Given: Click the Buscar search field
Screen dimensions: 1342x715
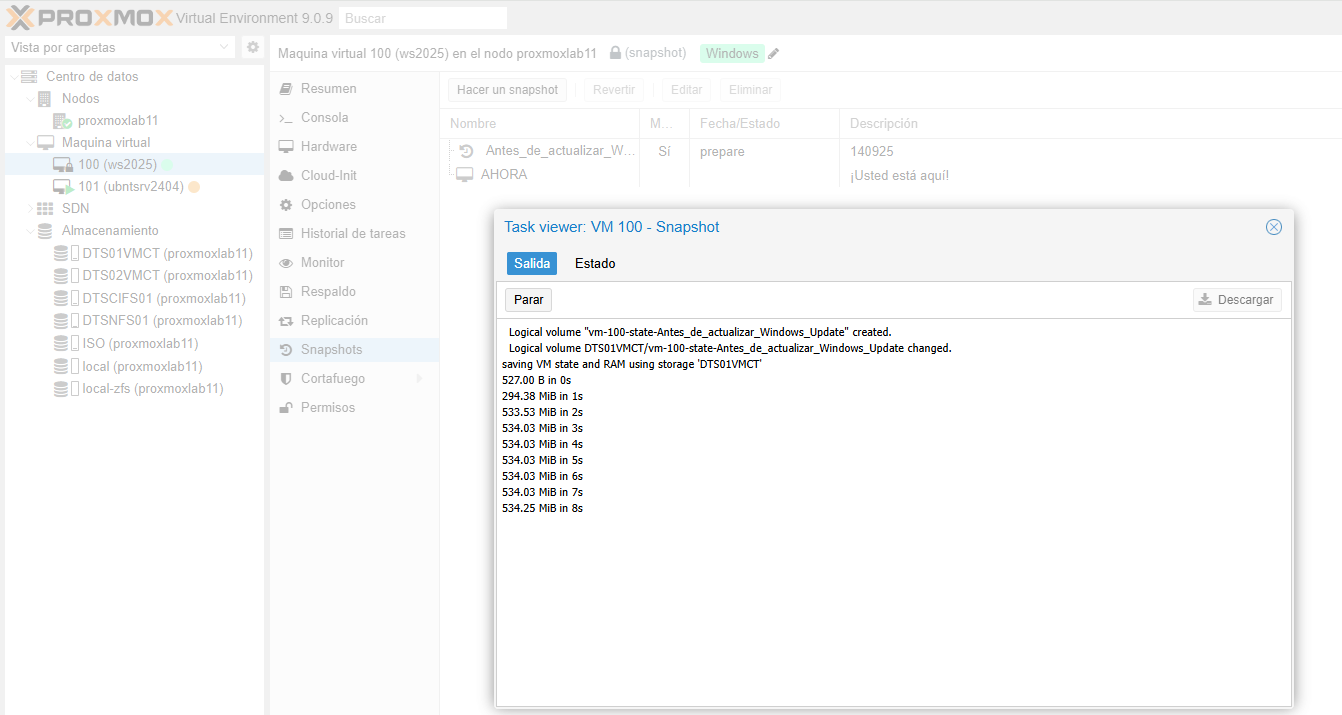Looking at the screenshot, I should 423,18.
